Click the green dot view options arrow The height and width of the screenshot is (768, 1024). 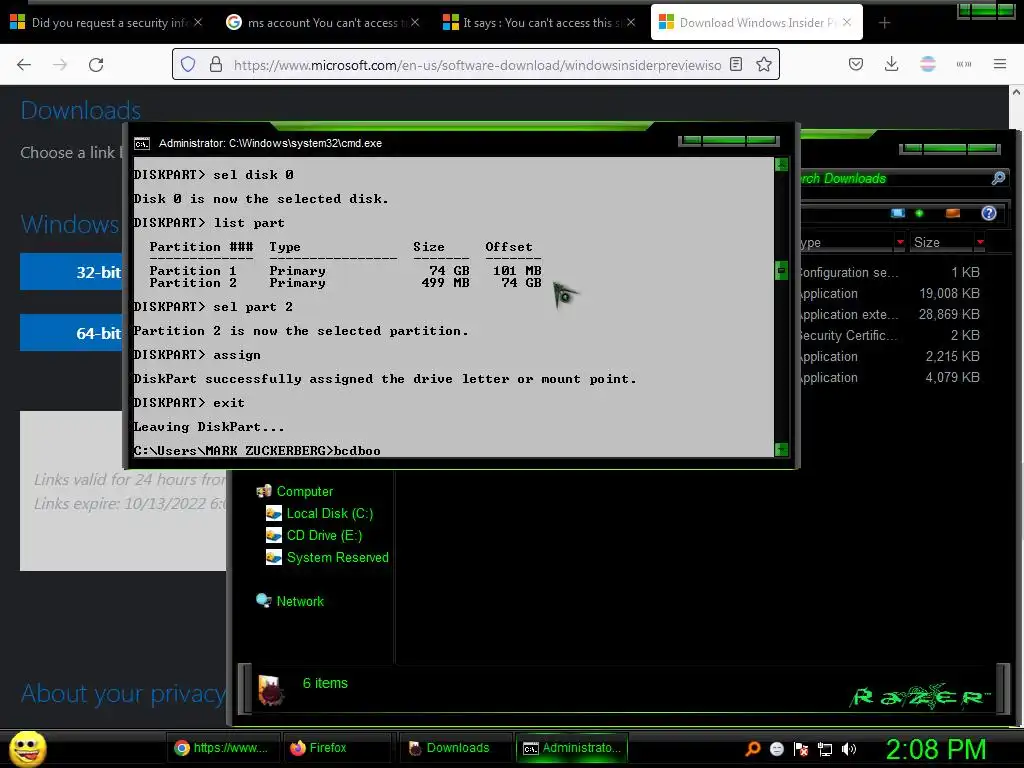[919, 213]
